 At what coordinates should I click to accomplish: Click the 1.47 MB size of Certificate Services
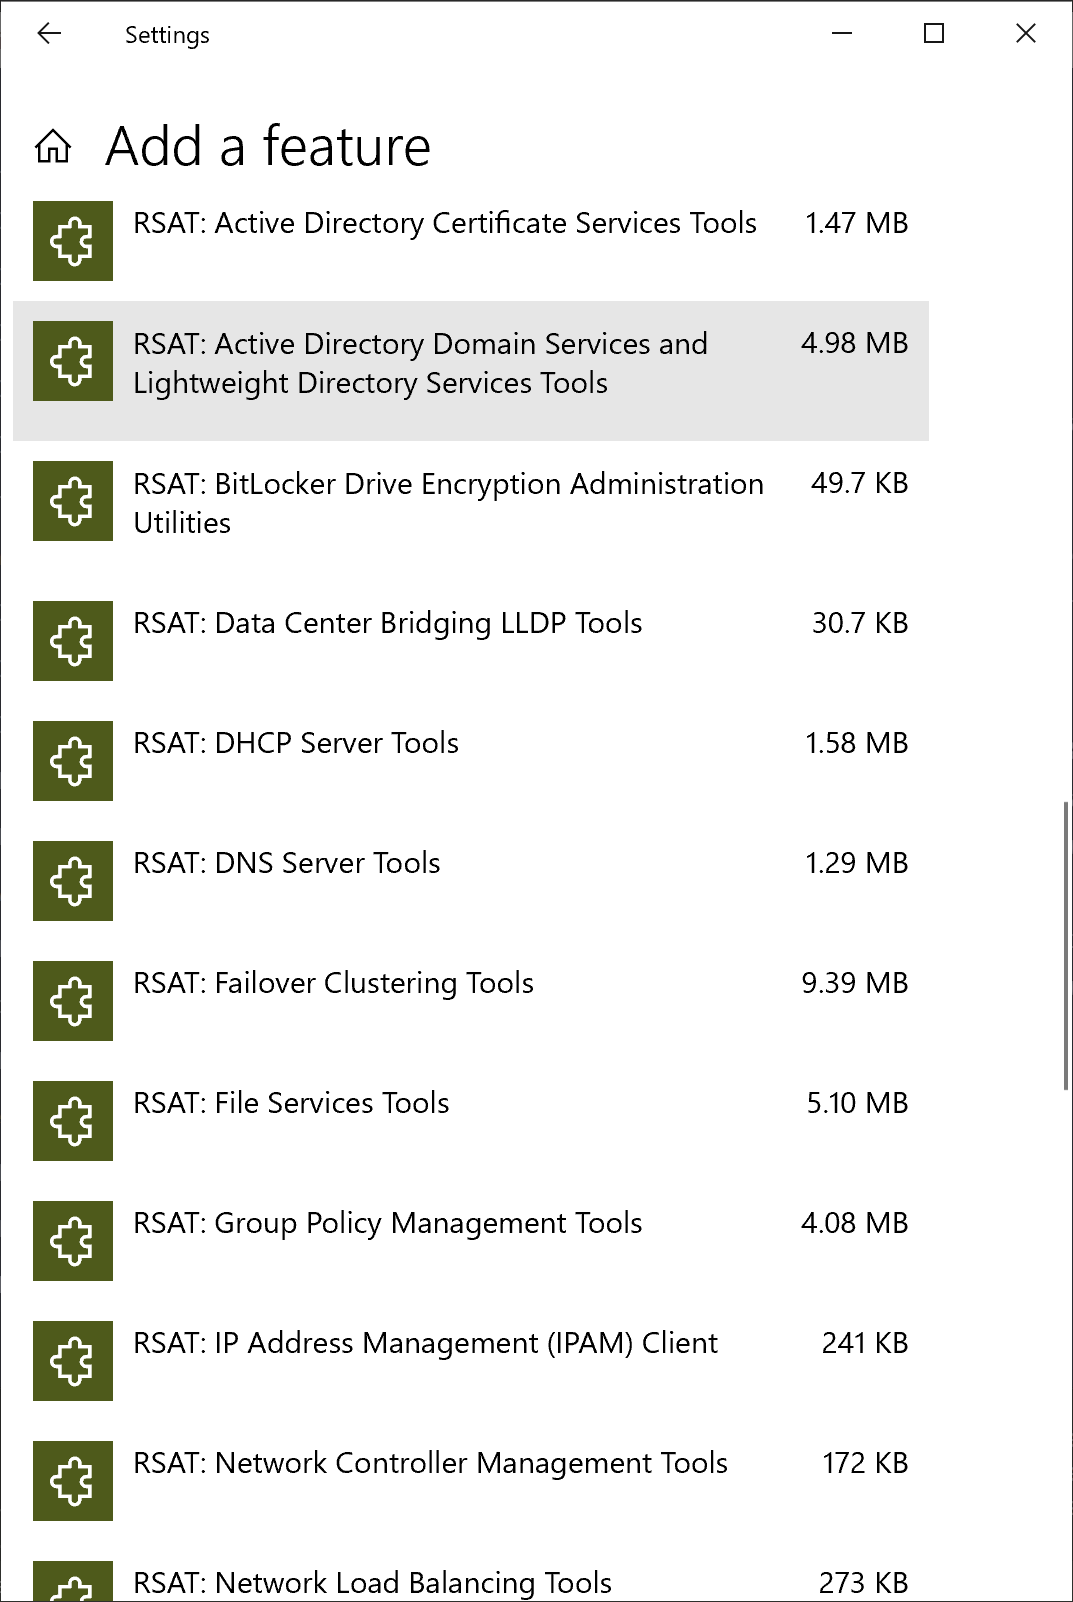pyautogui.click(x=856, y=223)
